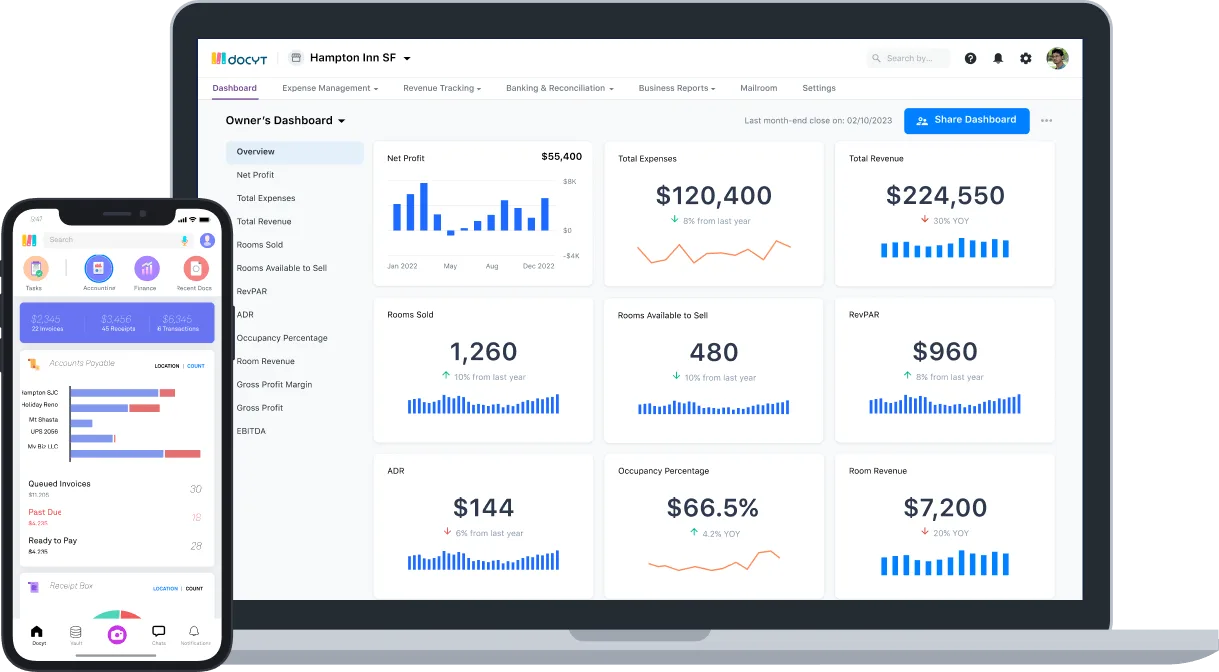Tap the Vault icon in phone nav
Screen dimensions: 1219x672
point(76,632)
